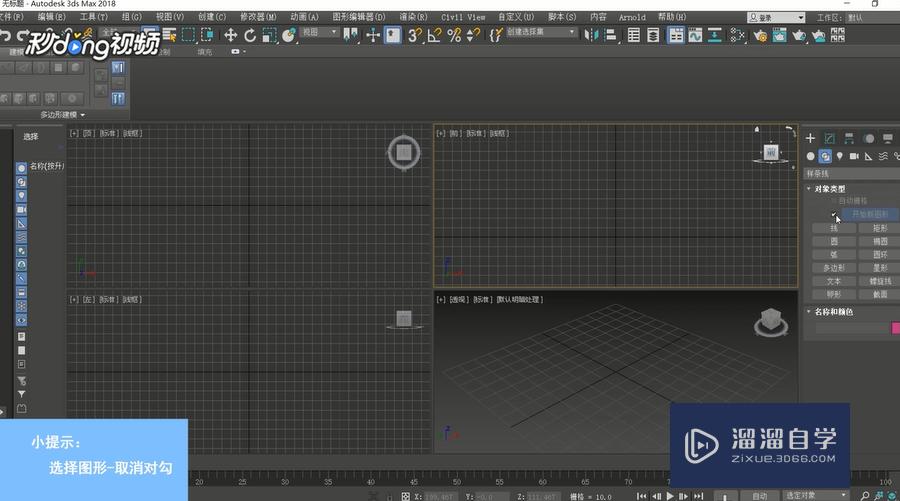Open the named selection sets dropdown
900x501 pixels.
(541, 32)
